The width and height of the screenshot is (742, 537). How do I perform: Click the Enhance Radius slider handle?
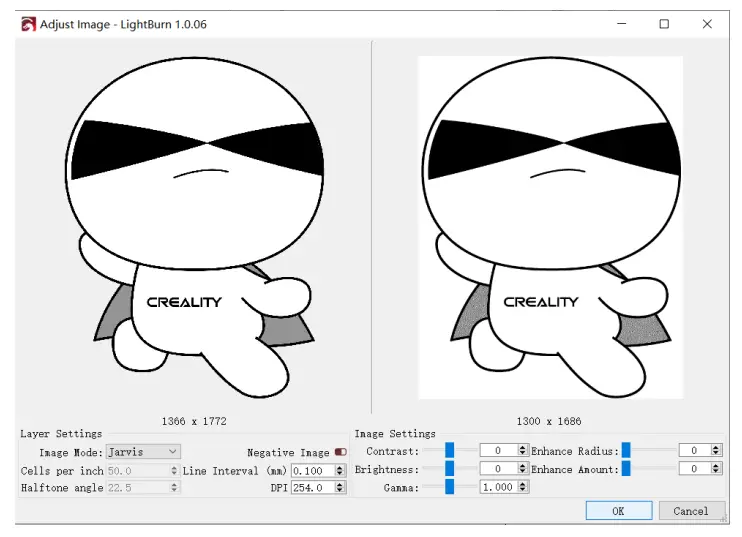[626, 451]
